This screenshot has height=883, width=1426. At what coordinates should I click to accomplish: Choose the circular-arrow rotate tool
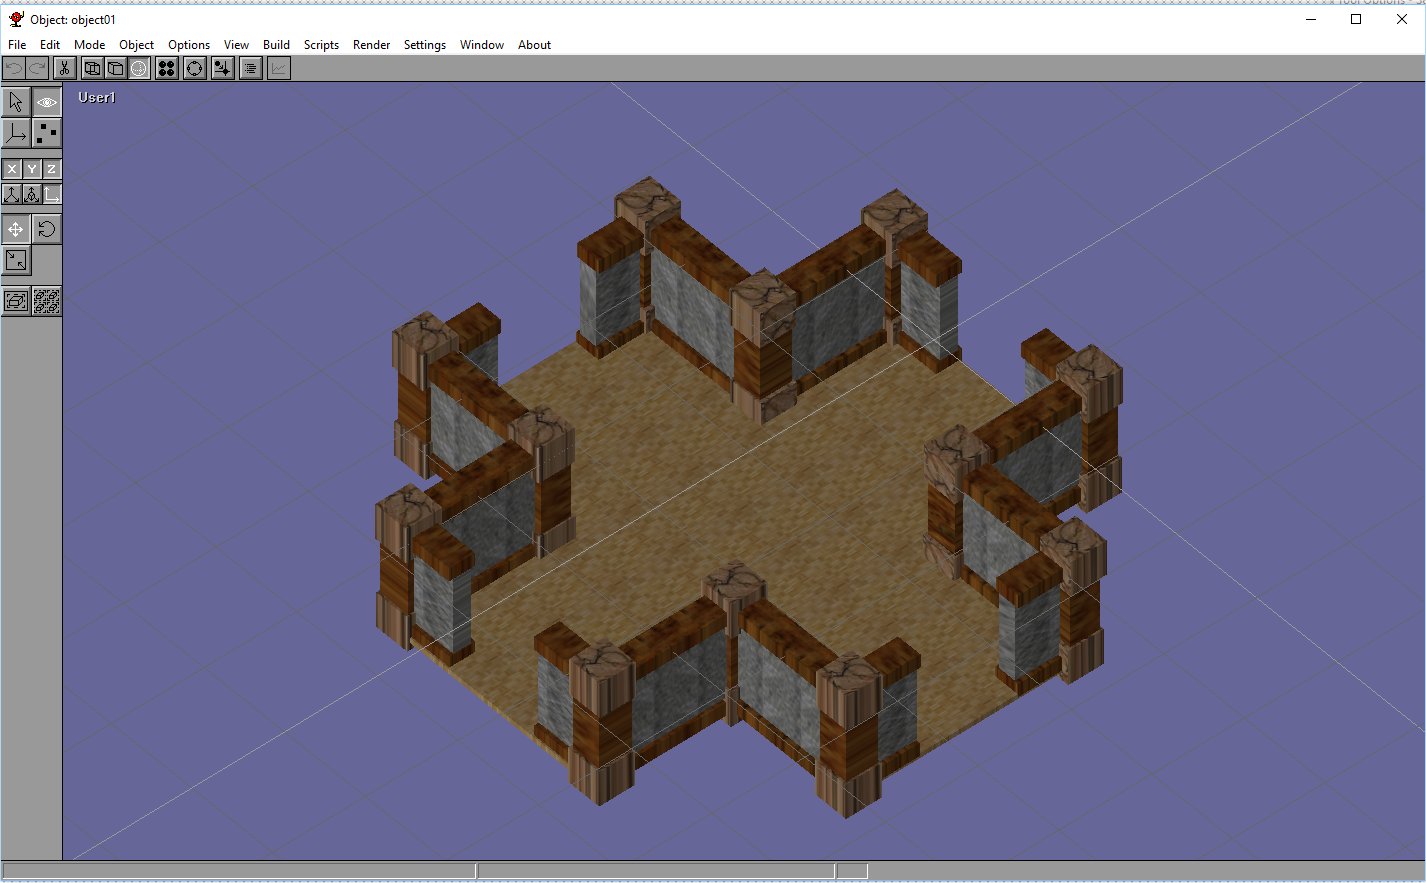pos(47,229)
